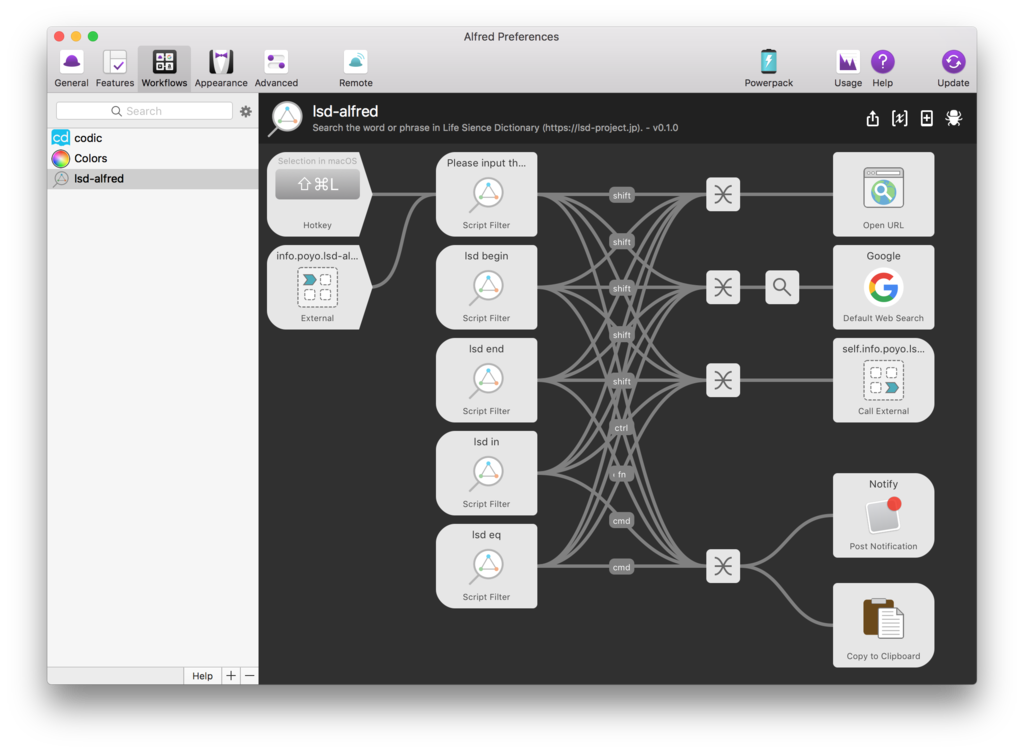Remove workflow with minus button

coord(249,676)
